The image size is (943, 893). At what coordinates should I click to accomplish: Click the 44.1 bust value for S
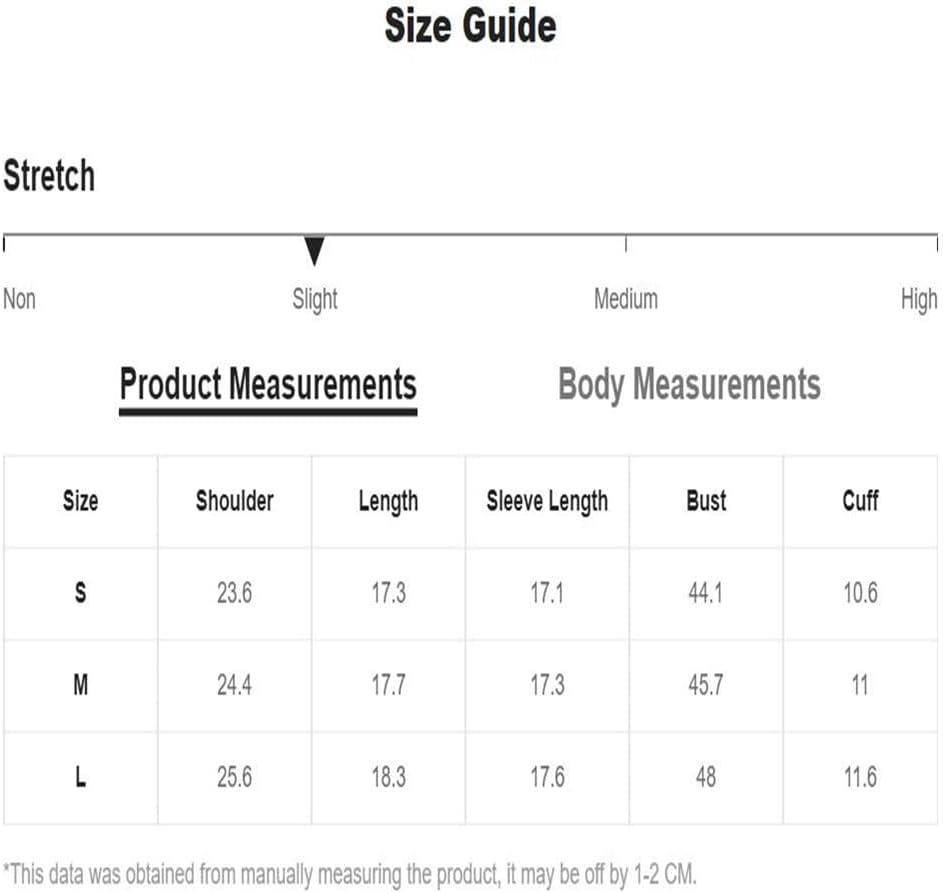(706, 593)
